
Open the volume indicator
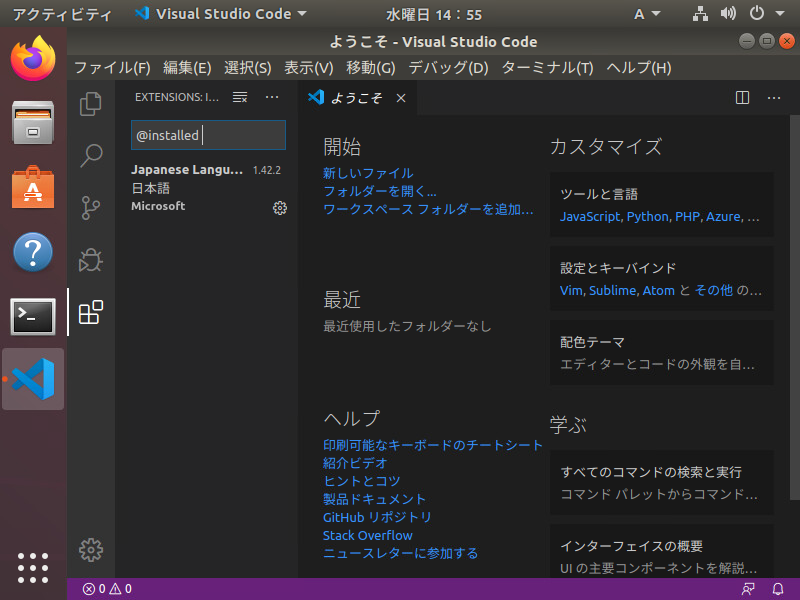(x=728, y=14)
